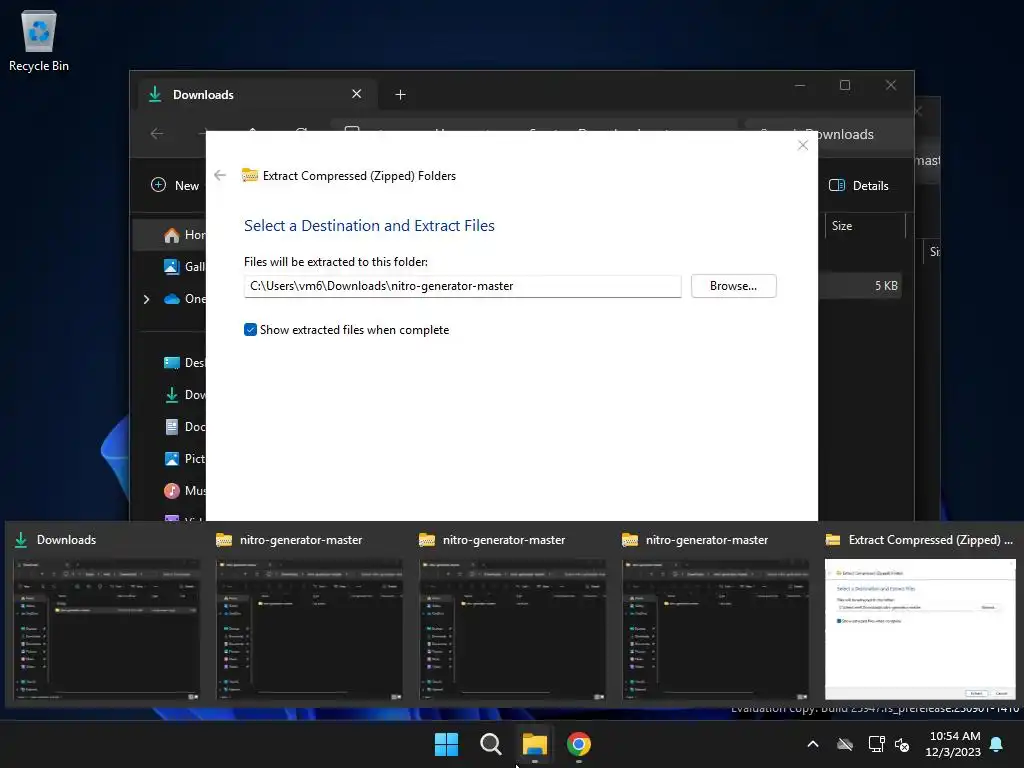Open the Recycle Bin desktop icon
The width and height of the screenshot is (1024, 768).
[x=39, y=40]
